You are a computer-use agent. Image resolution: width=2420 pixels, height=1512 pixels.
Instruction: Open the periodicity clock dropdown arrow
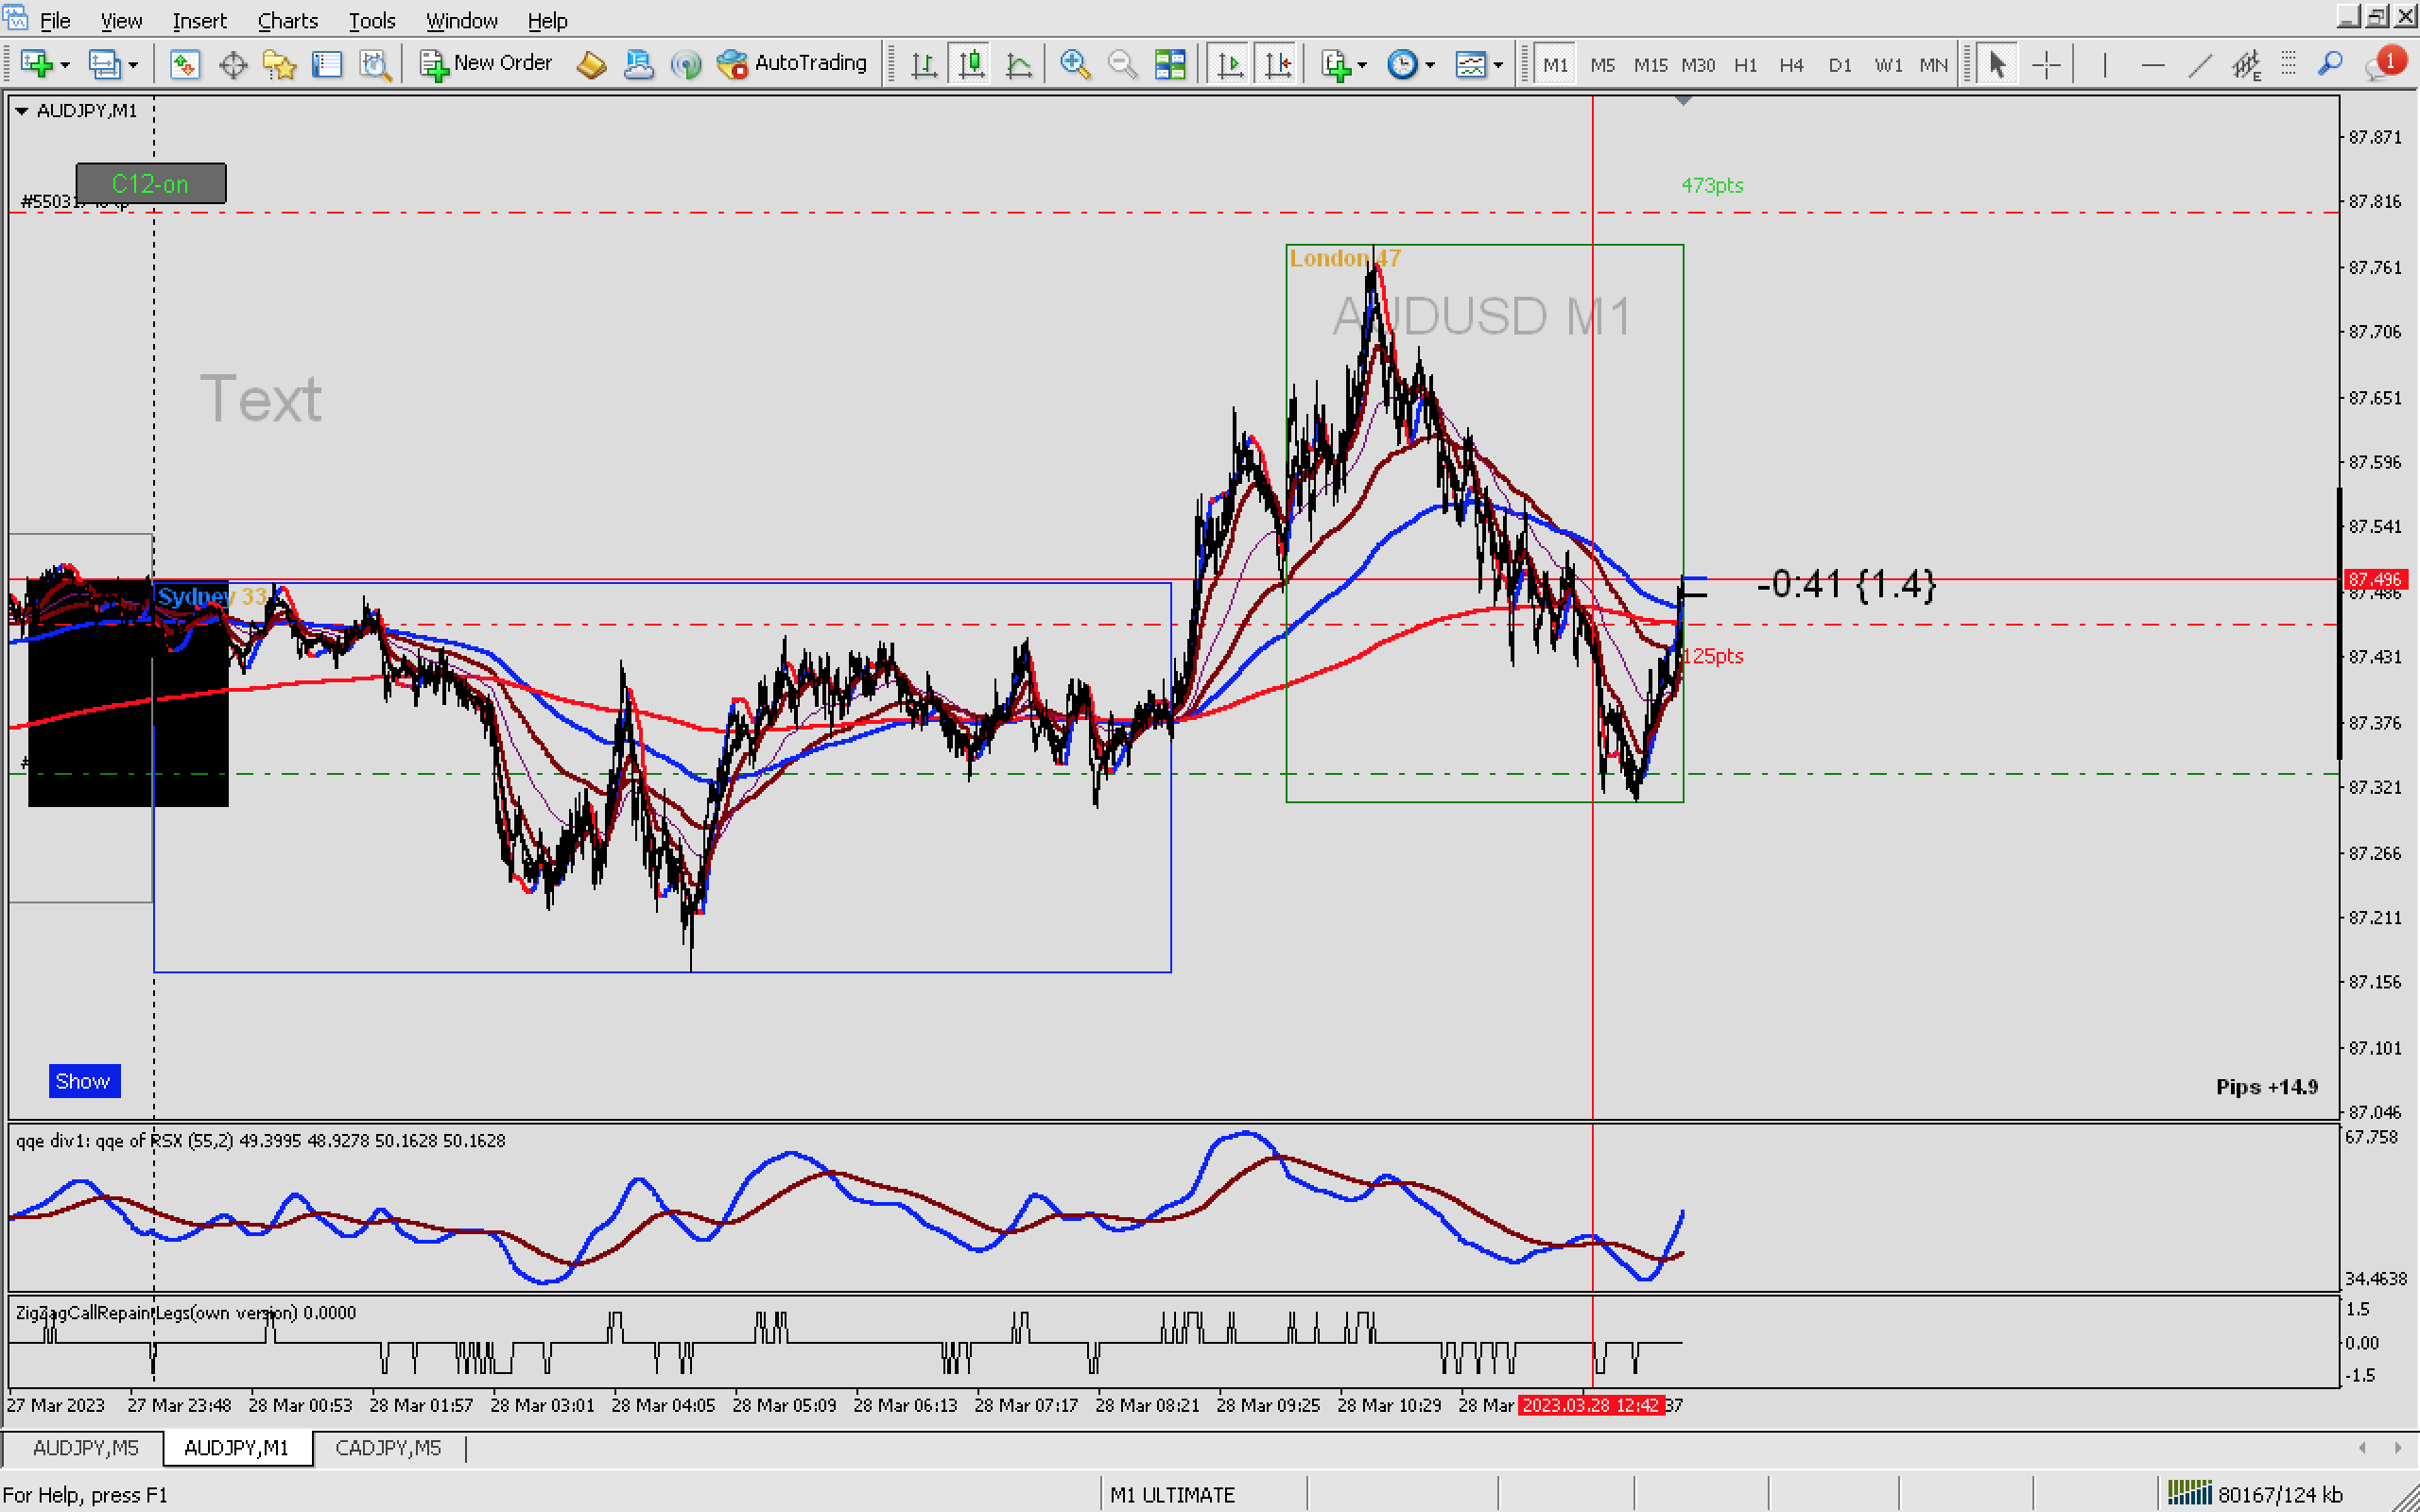(1430, 65)
